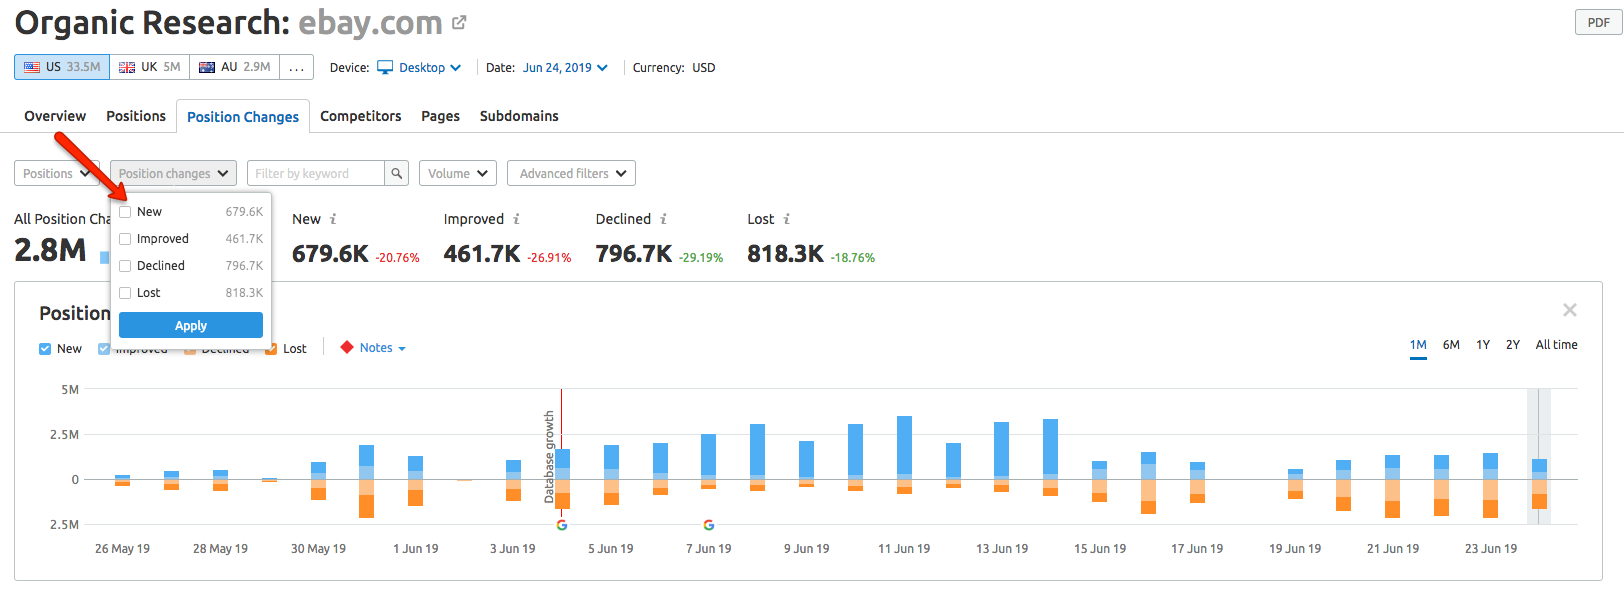Screen dimensions: 1624x592
Task: Click the Google update icon near 5 Jun 19
Action: (562, 525)
